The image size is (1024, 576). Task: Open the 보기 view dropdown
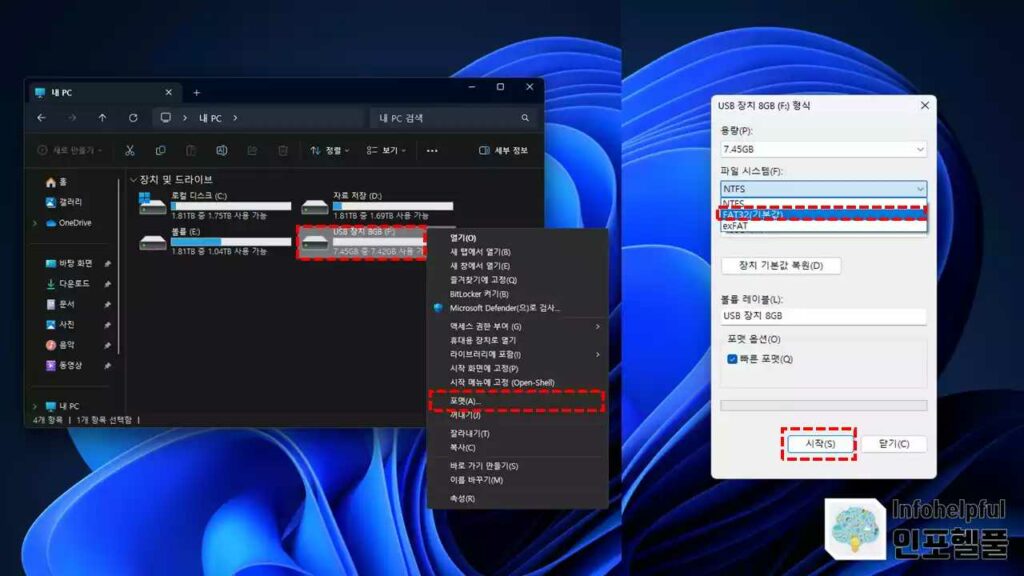(386, 151)
